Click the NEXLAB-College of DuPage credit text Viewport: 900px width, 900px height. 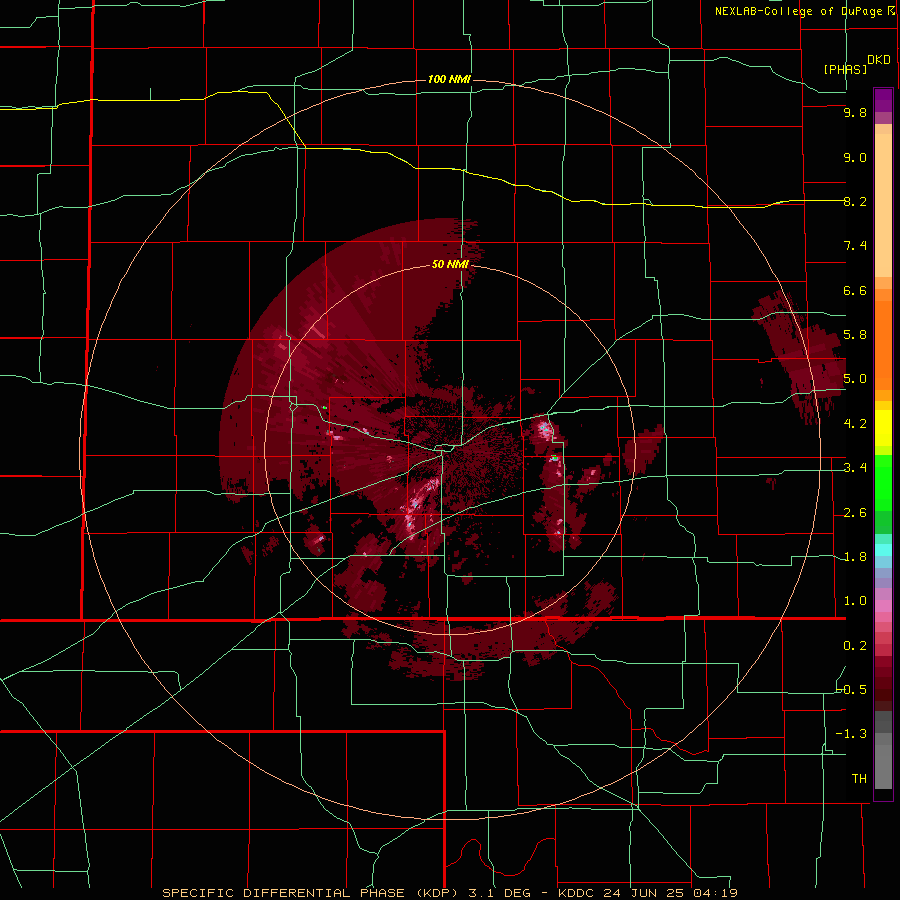coord(800,11)
